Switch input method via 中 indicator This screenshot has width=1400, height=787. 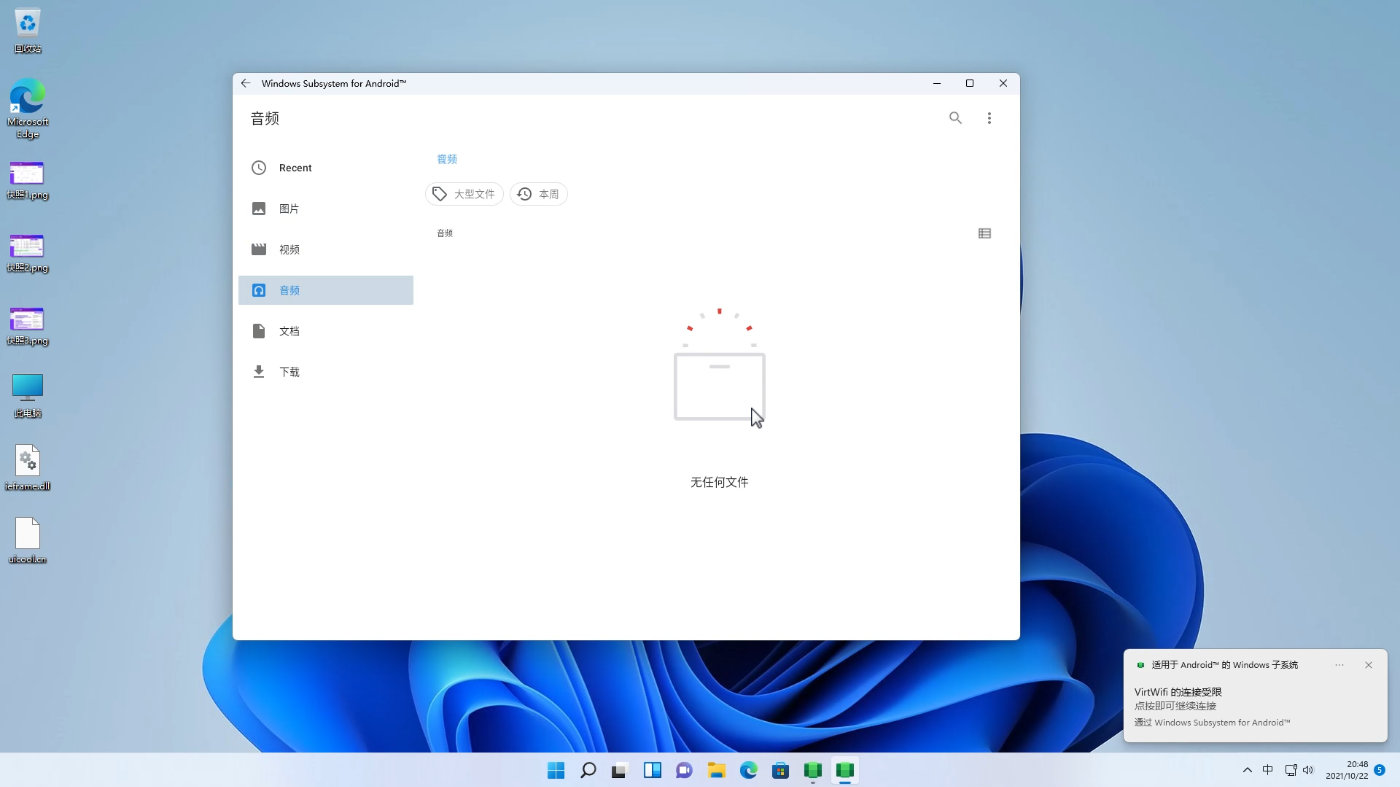pos(1268,770)
